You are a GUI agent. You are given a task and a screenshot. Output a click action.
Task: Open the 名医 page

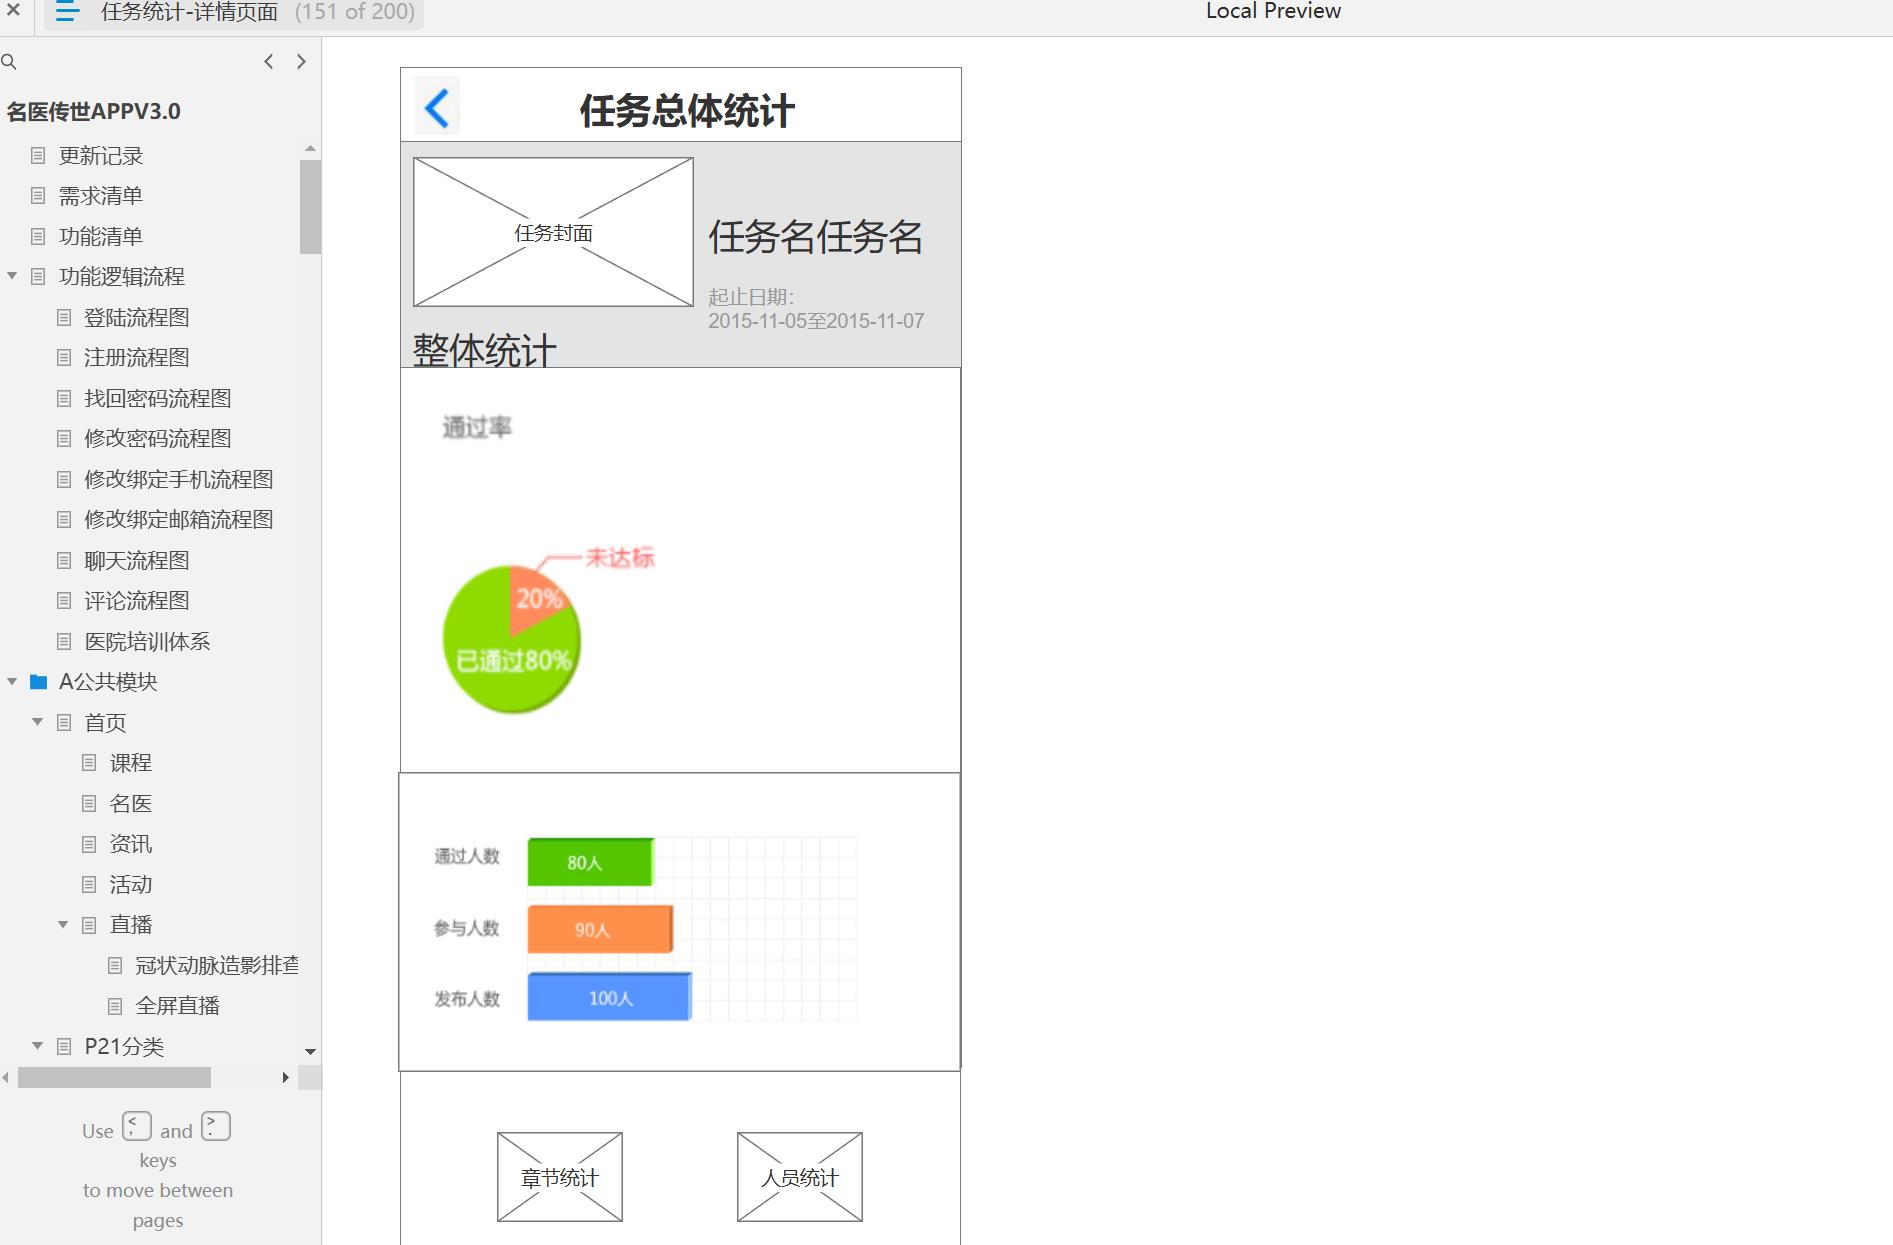point(131,803)
